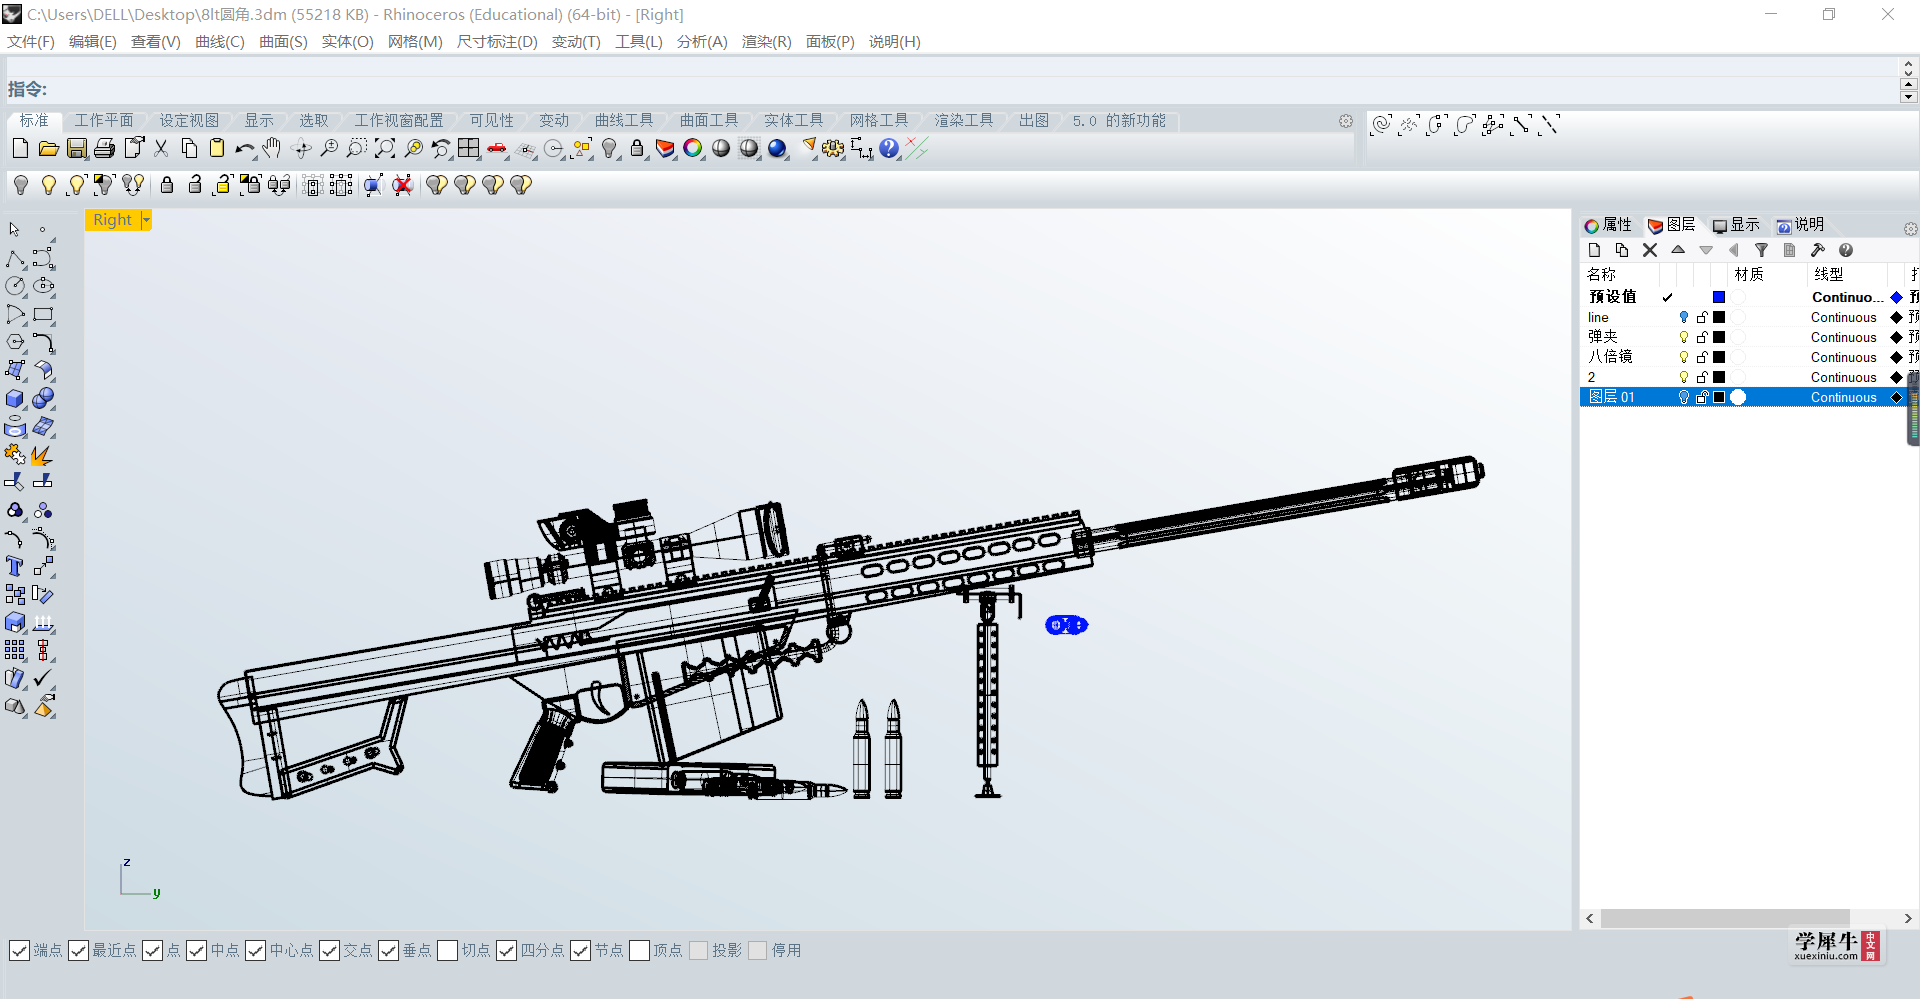This screenshot has width=1920, height=999.
Task: Undo the last action with the arrow icon
Action: coord(244,148)
